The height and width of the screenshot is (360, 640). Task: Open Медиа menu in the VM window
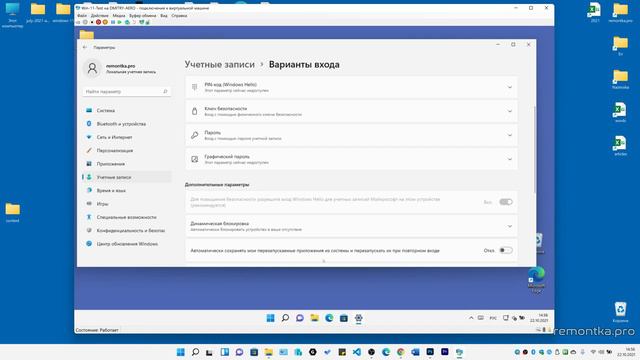click(x=119, y=16)
